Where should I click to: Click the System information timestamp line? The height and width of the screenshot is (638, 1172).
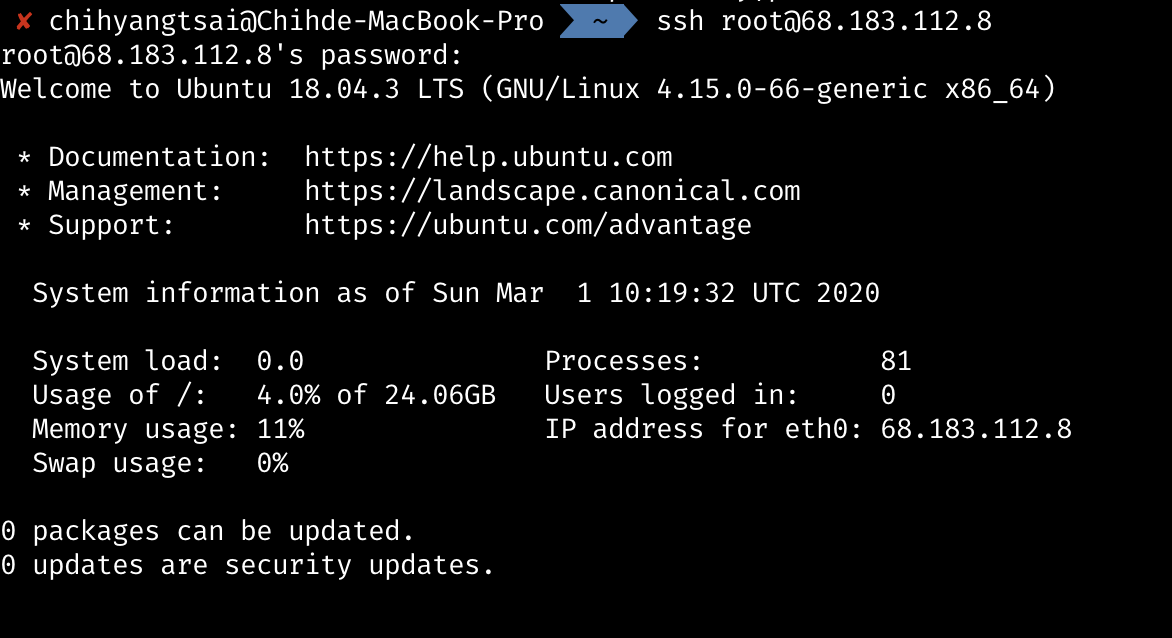[456, 293]
